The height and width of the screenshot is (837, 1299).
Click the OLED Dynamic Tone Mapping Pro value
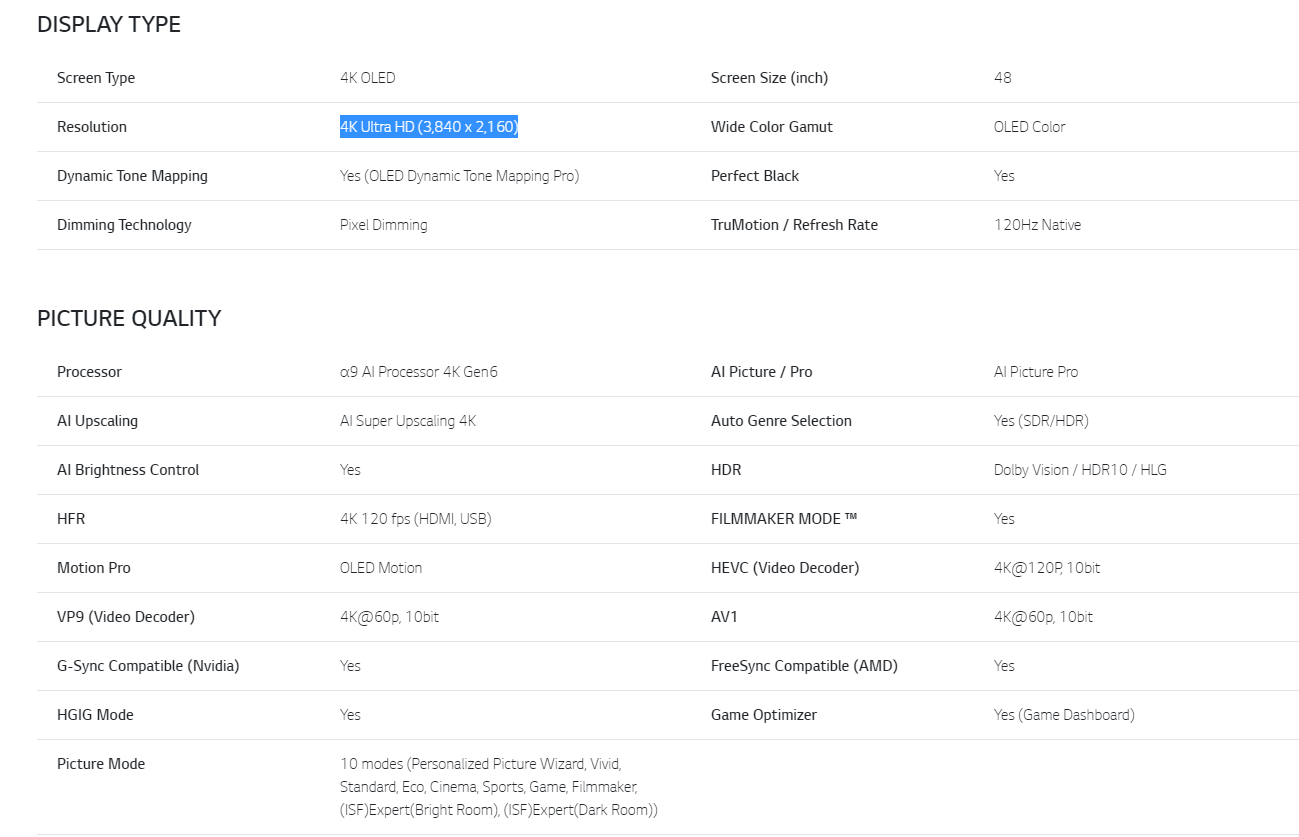[459, 176]
